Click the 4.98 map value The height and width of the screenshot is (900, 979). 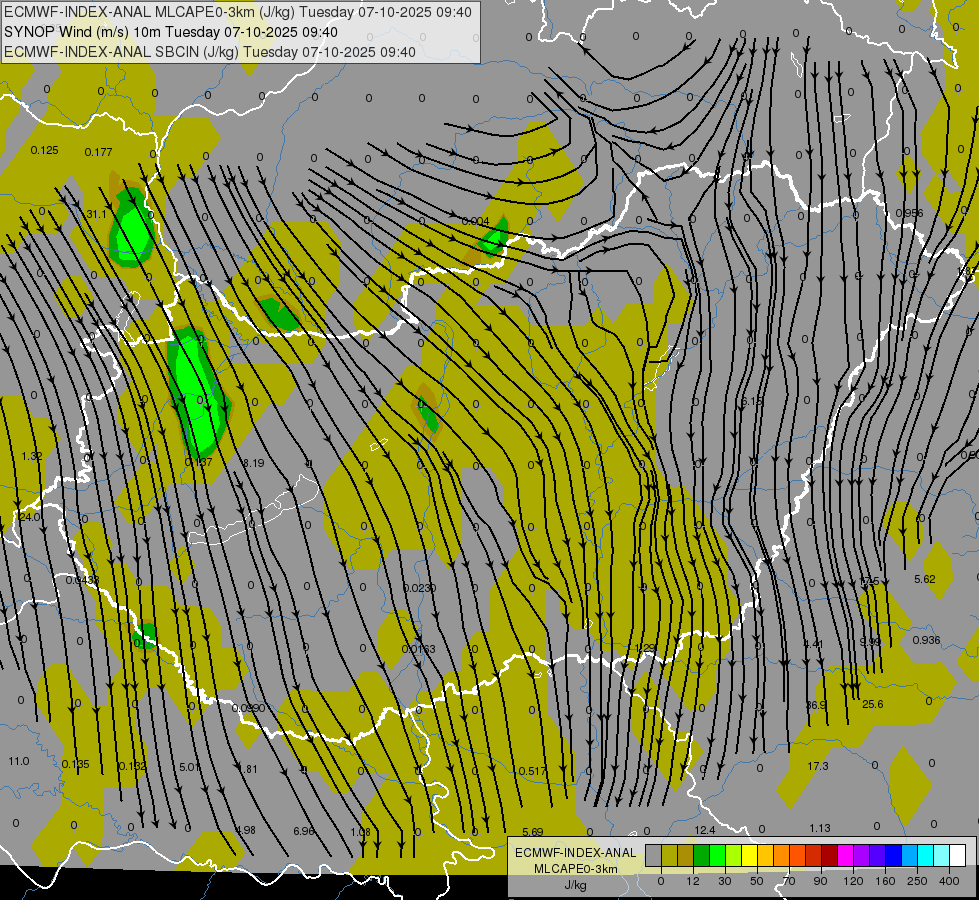click(x=245, y=830)
